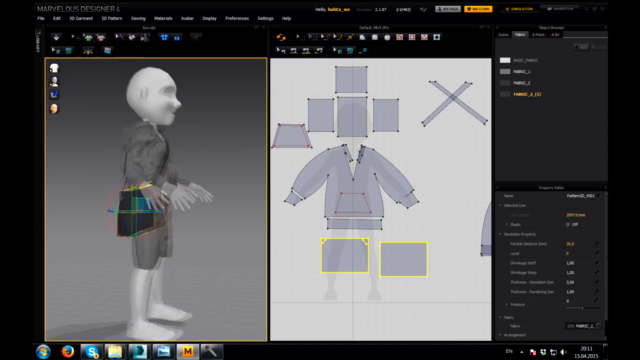
Task: Click the head texture icon in 3D viewport
Action: 54,108
